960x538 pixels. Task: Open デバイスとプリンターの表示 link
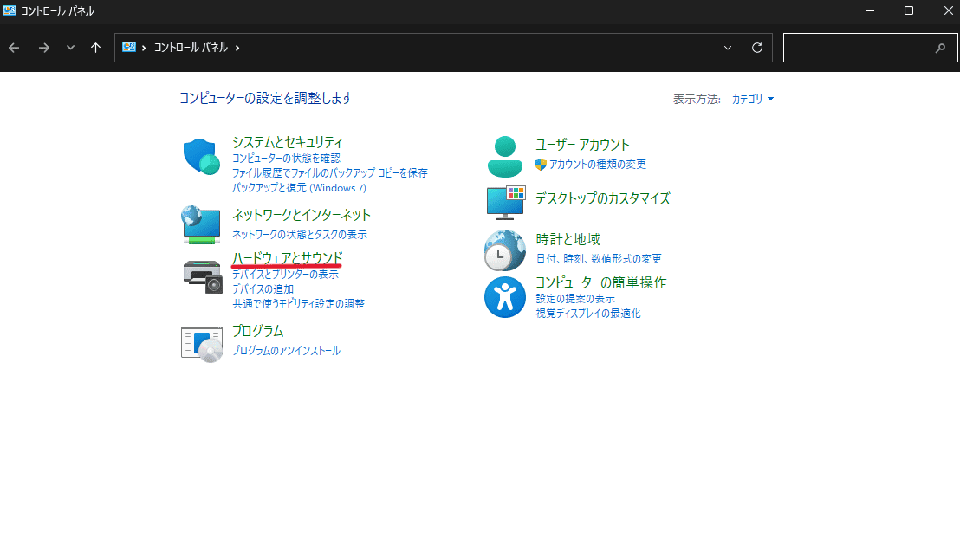pos(285,274)
